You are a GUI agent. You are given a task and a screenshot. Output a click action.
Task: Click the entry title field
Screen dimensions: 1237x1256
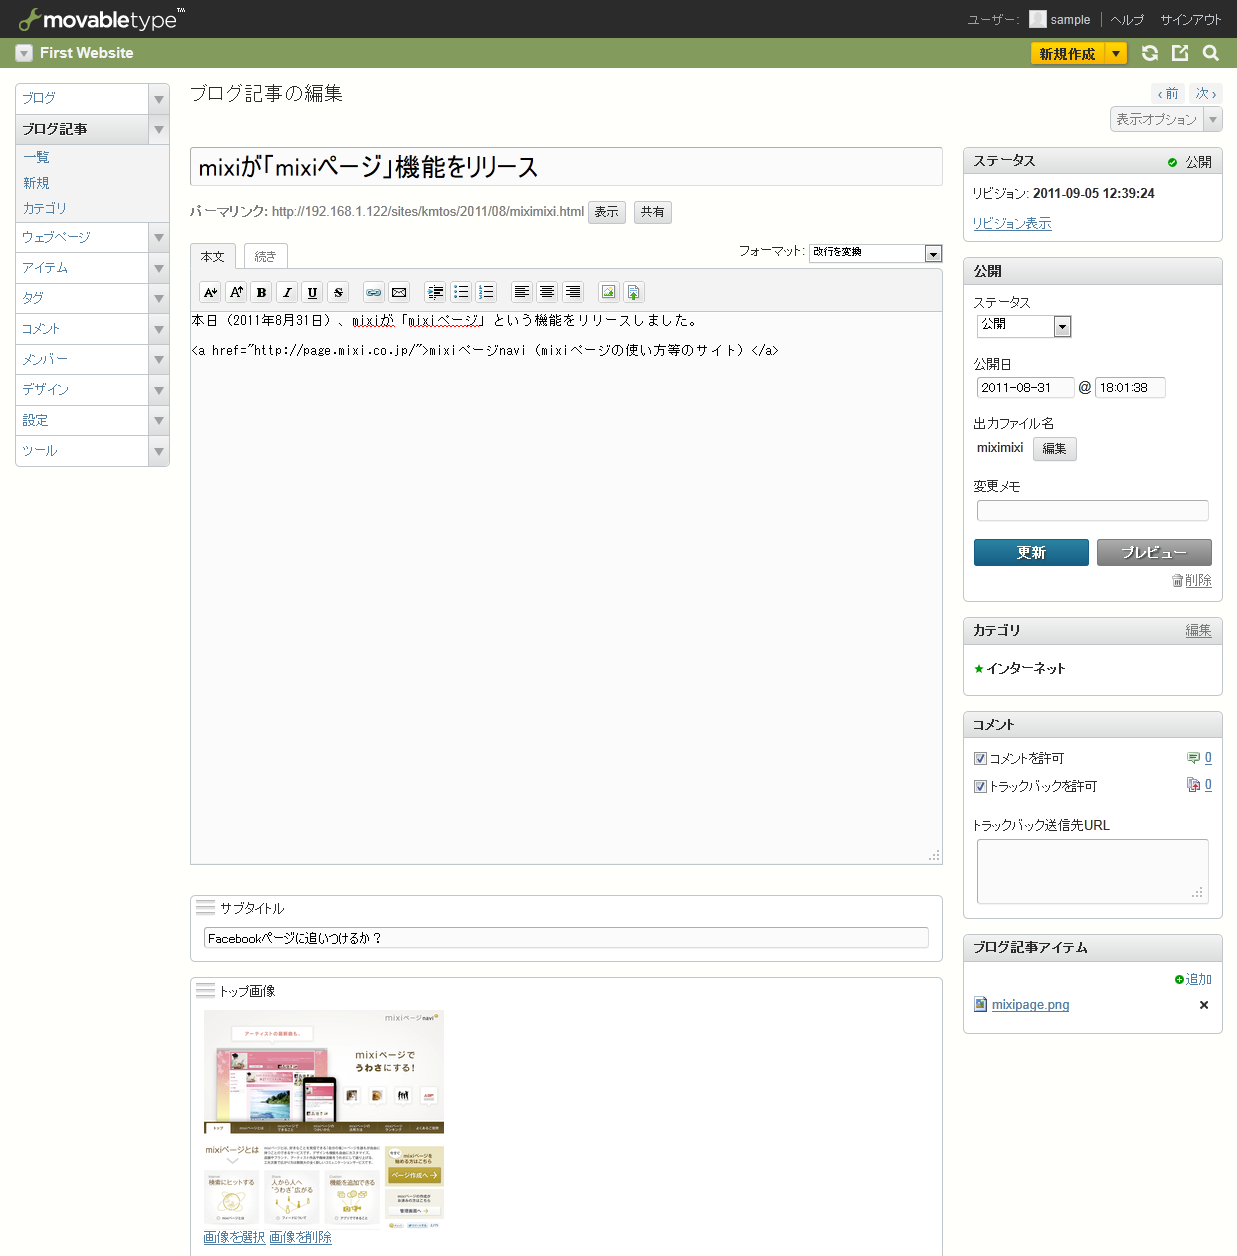coord(566,167)
